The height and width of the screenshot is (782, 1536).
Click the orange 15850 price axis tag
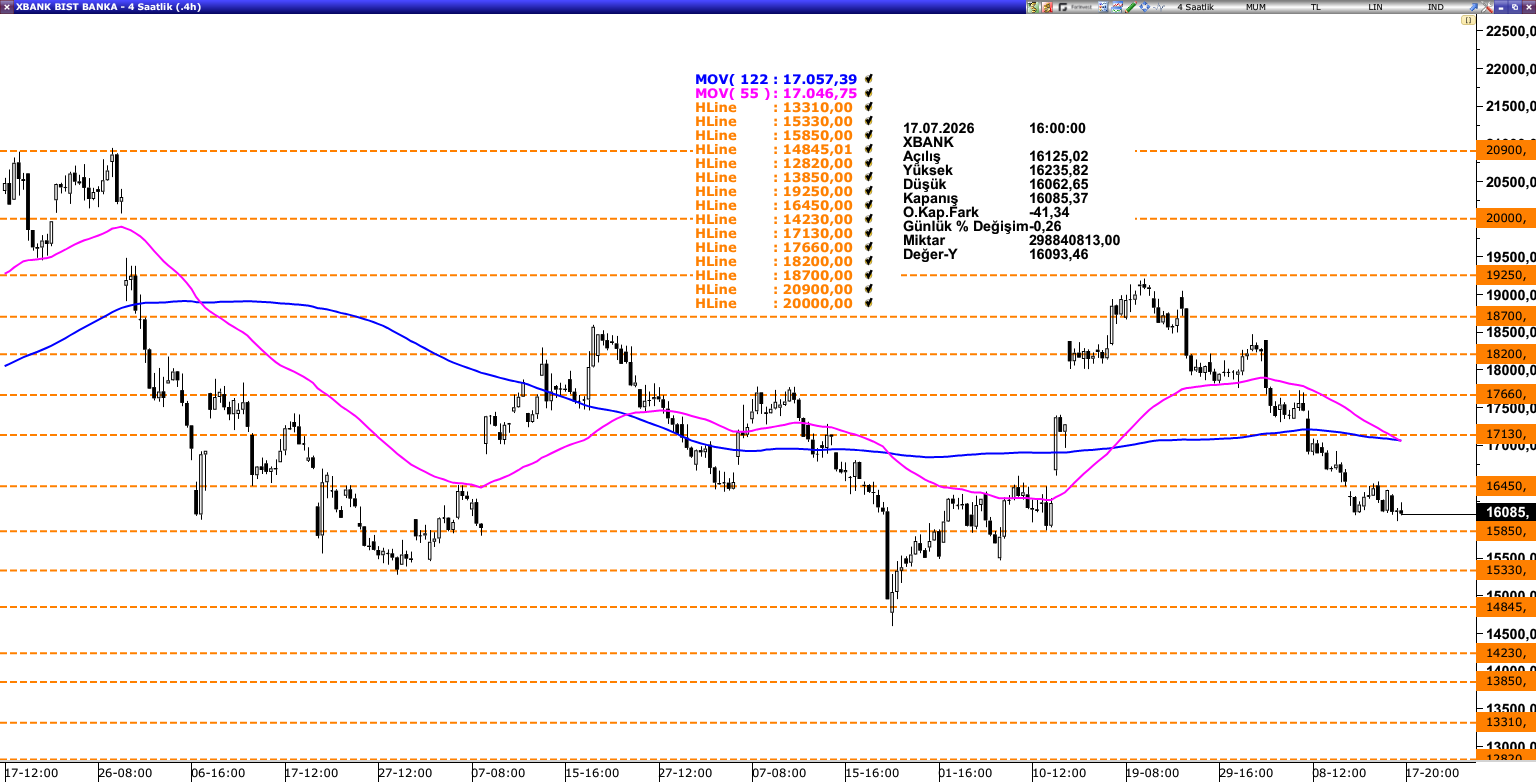[x=1505, y=531]
